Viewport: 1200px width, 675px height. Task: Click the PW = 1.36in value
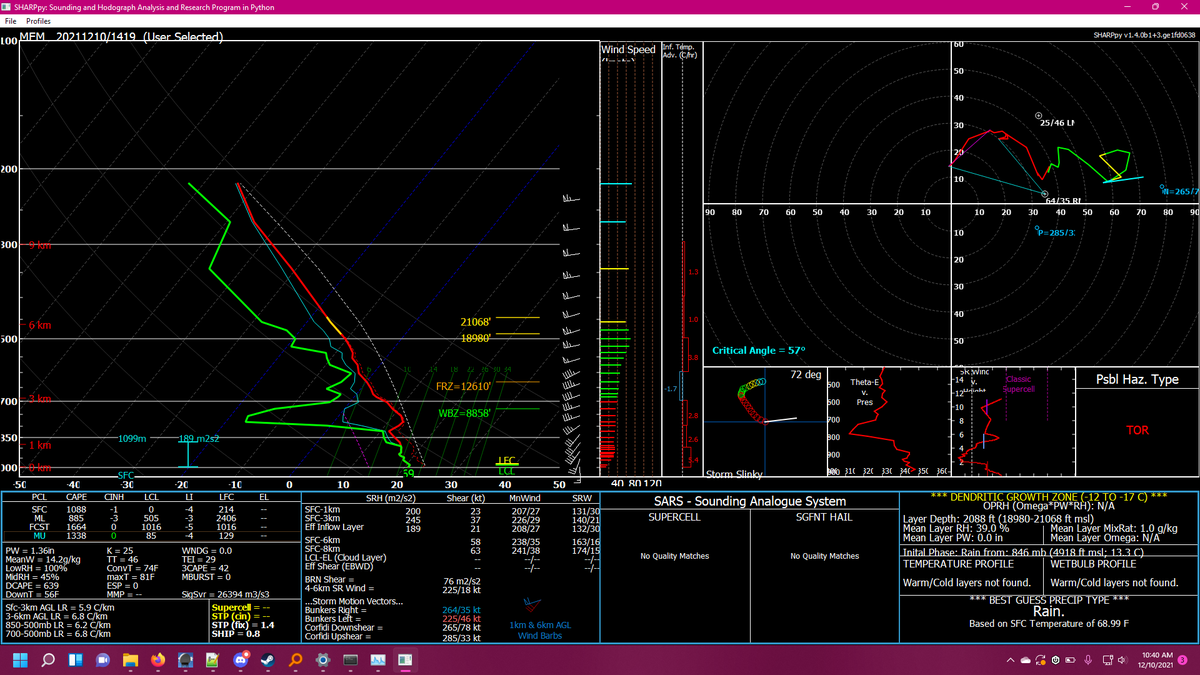point(30,551)
